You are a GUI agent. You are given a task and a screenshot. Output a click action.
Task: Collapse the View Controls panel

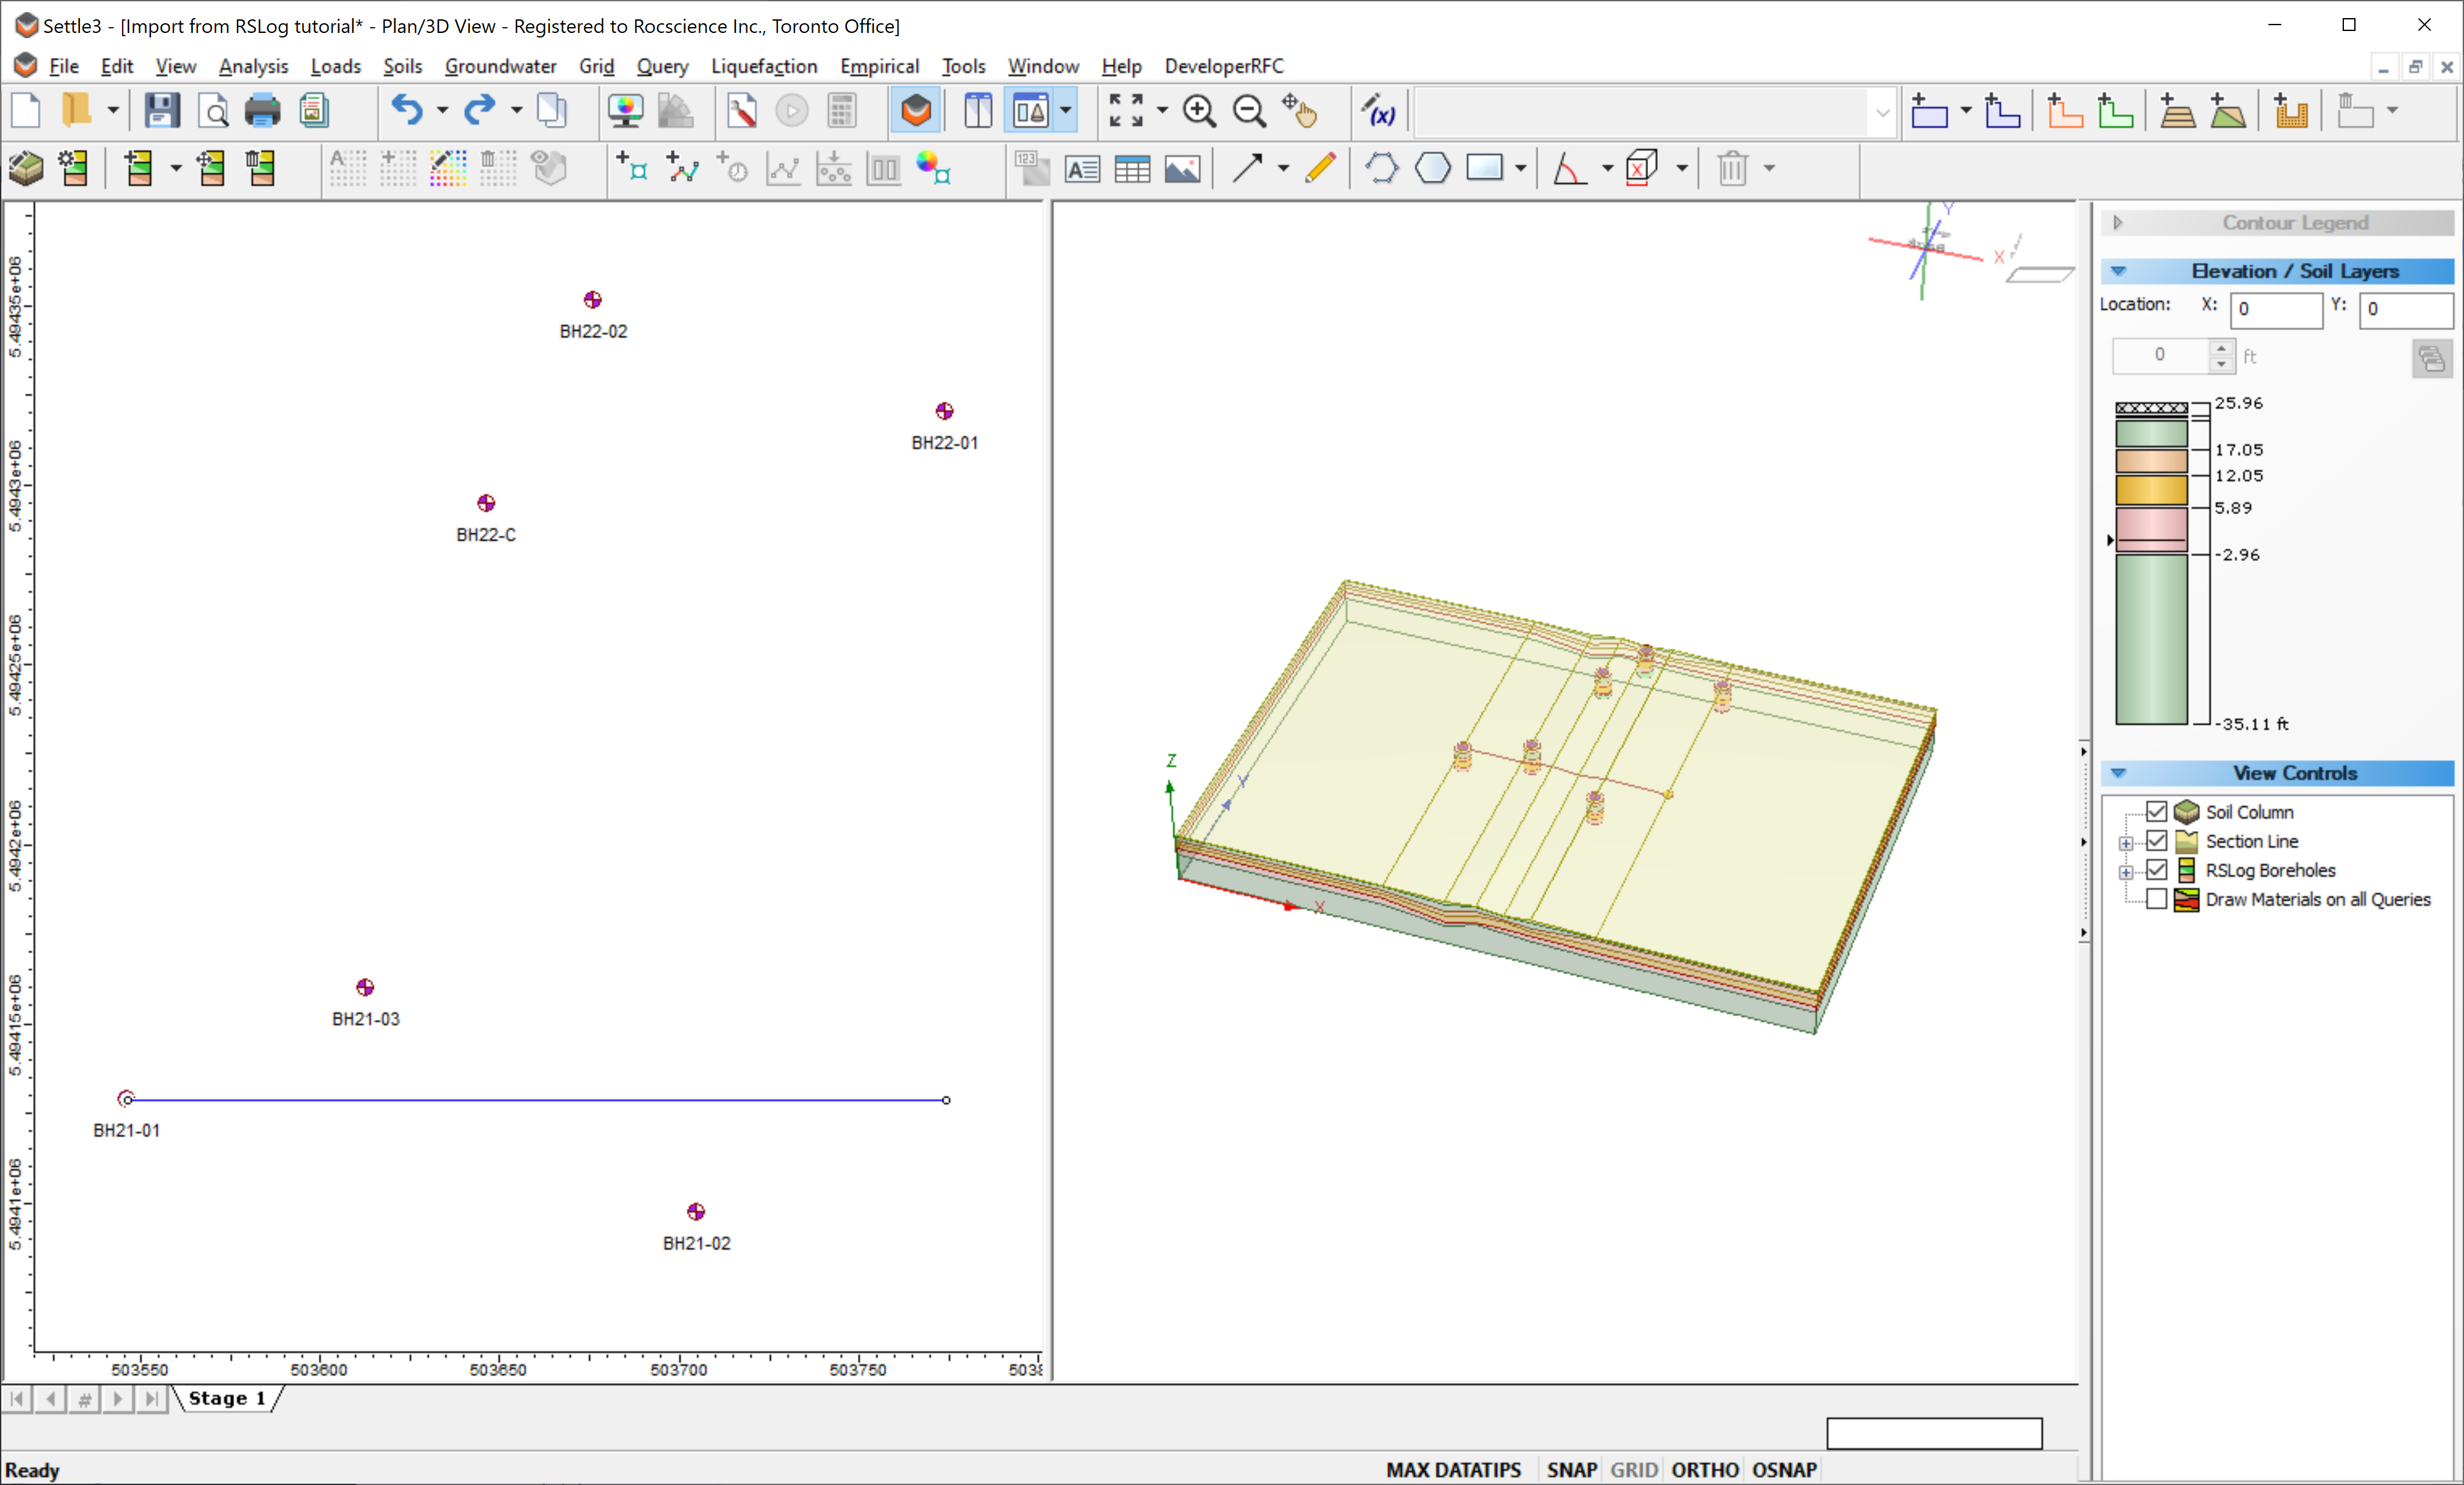(2118, 773)
